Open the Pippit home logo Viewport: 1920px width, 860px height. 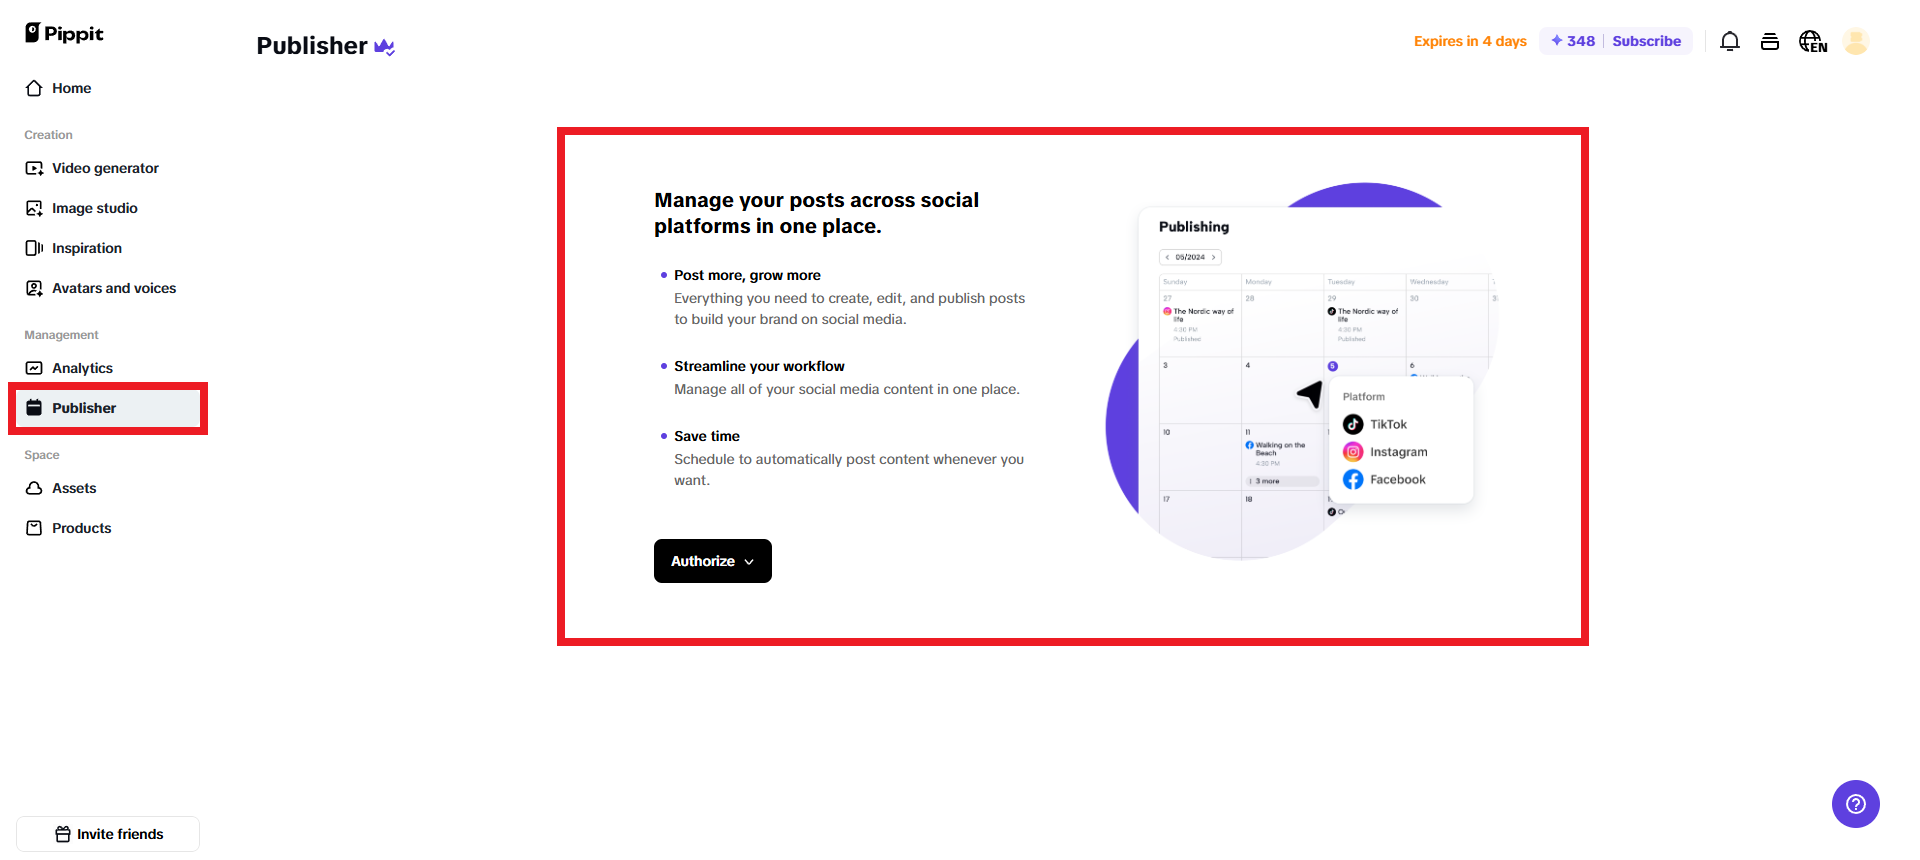pos(63,33)
